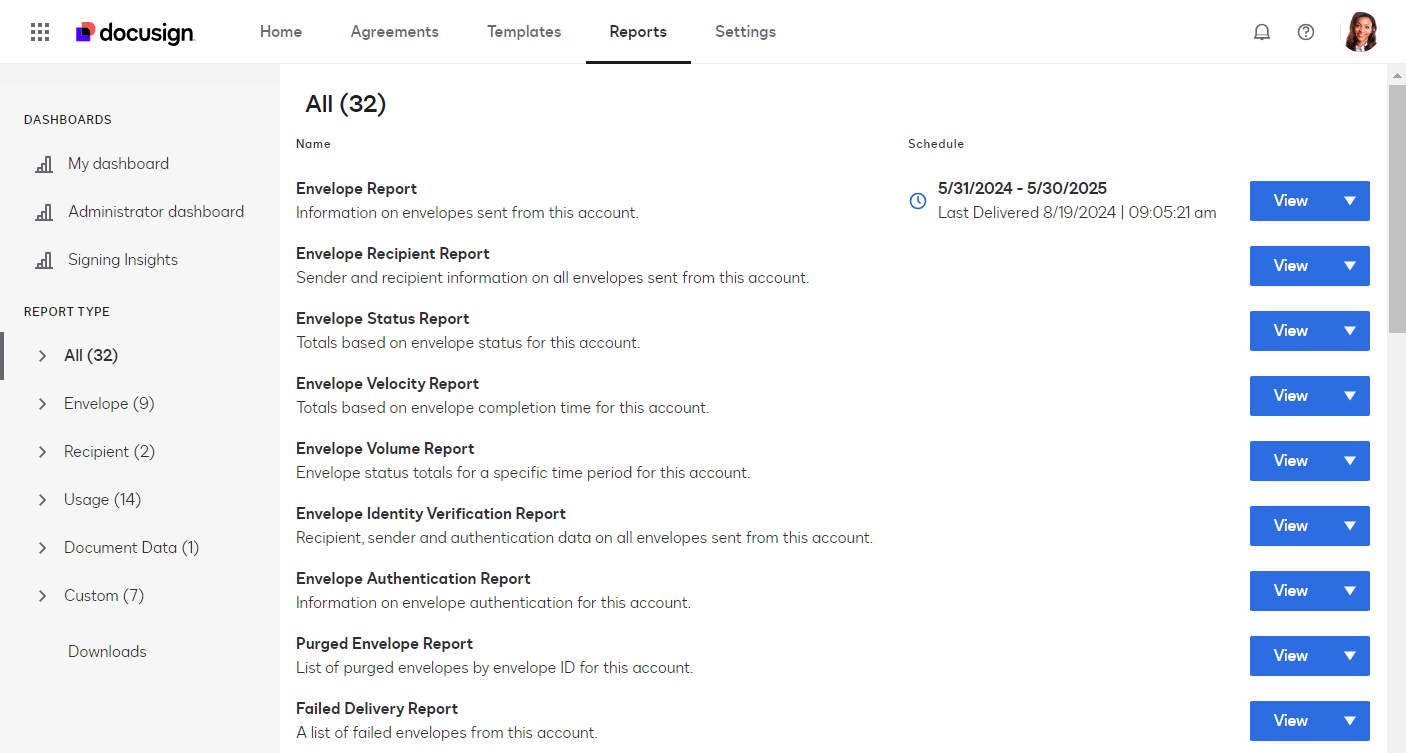Click the Docusign logo
This screenshot has height=753, width=1406.
(135, 32)
